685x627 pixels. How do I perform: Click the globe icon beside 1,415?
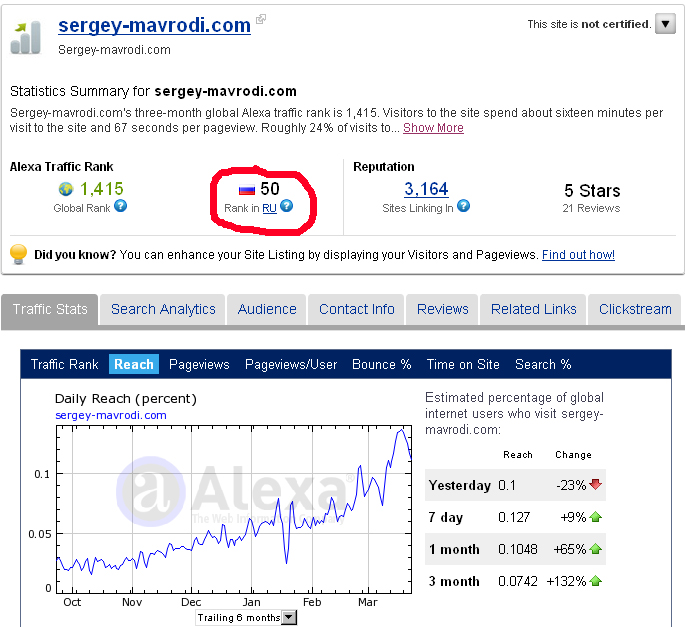click(66, 189)
